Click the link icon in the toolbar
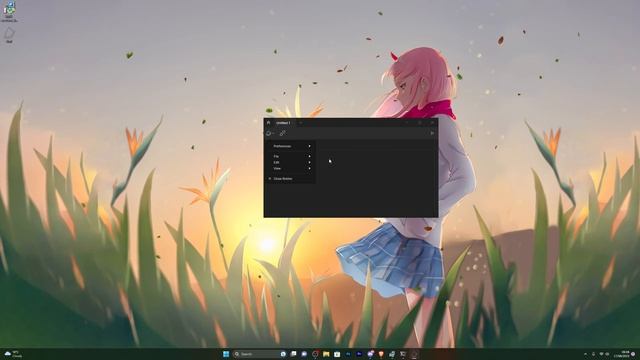Viewport: 640px width, 360px height. (282, 133)
